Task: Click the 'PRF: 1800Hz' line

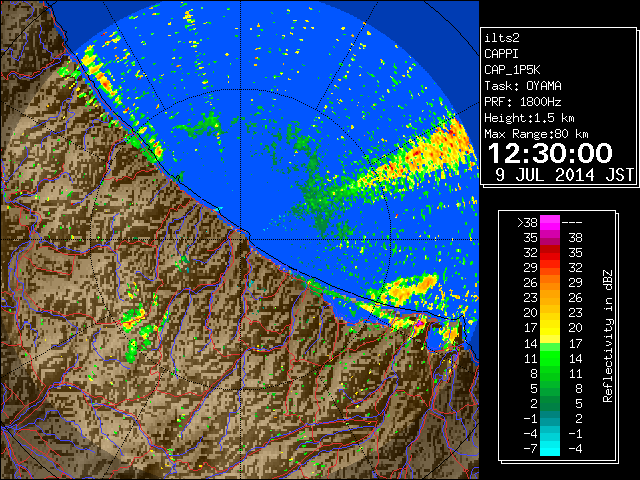Action: pos(523,102)
